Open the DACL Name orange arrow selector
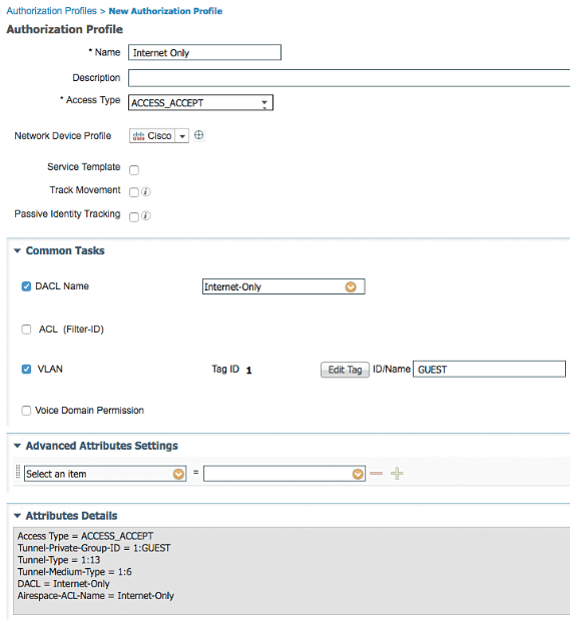Viewport: 570px width, 620px height. coord(351,287)
